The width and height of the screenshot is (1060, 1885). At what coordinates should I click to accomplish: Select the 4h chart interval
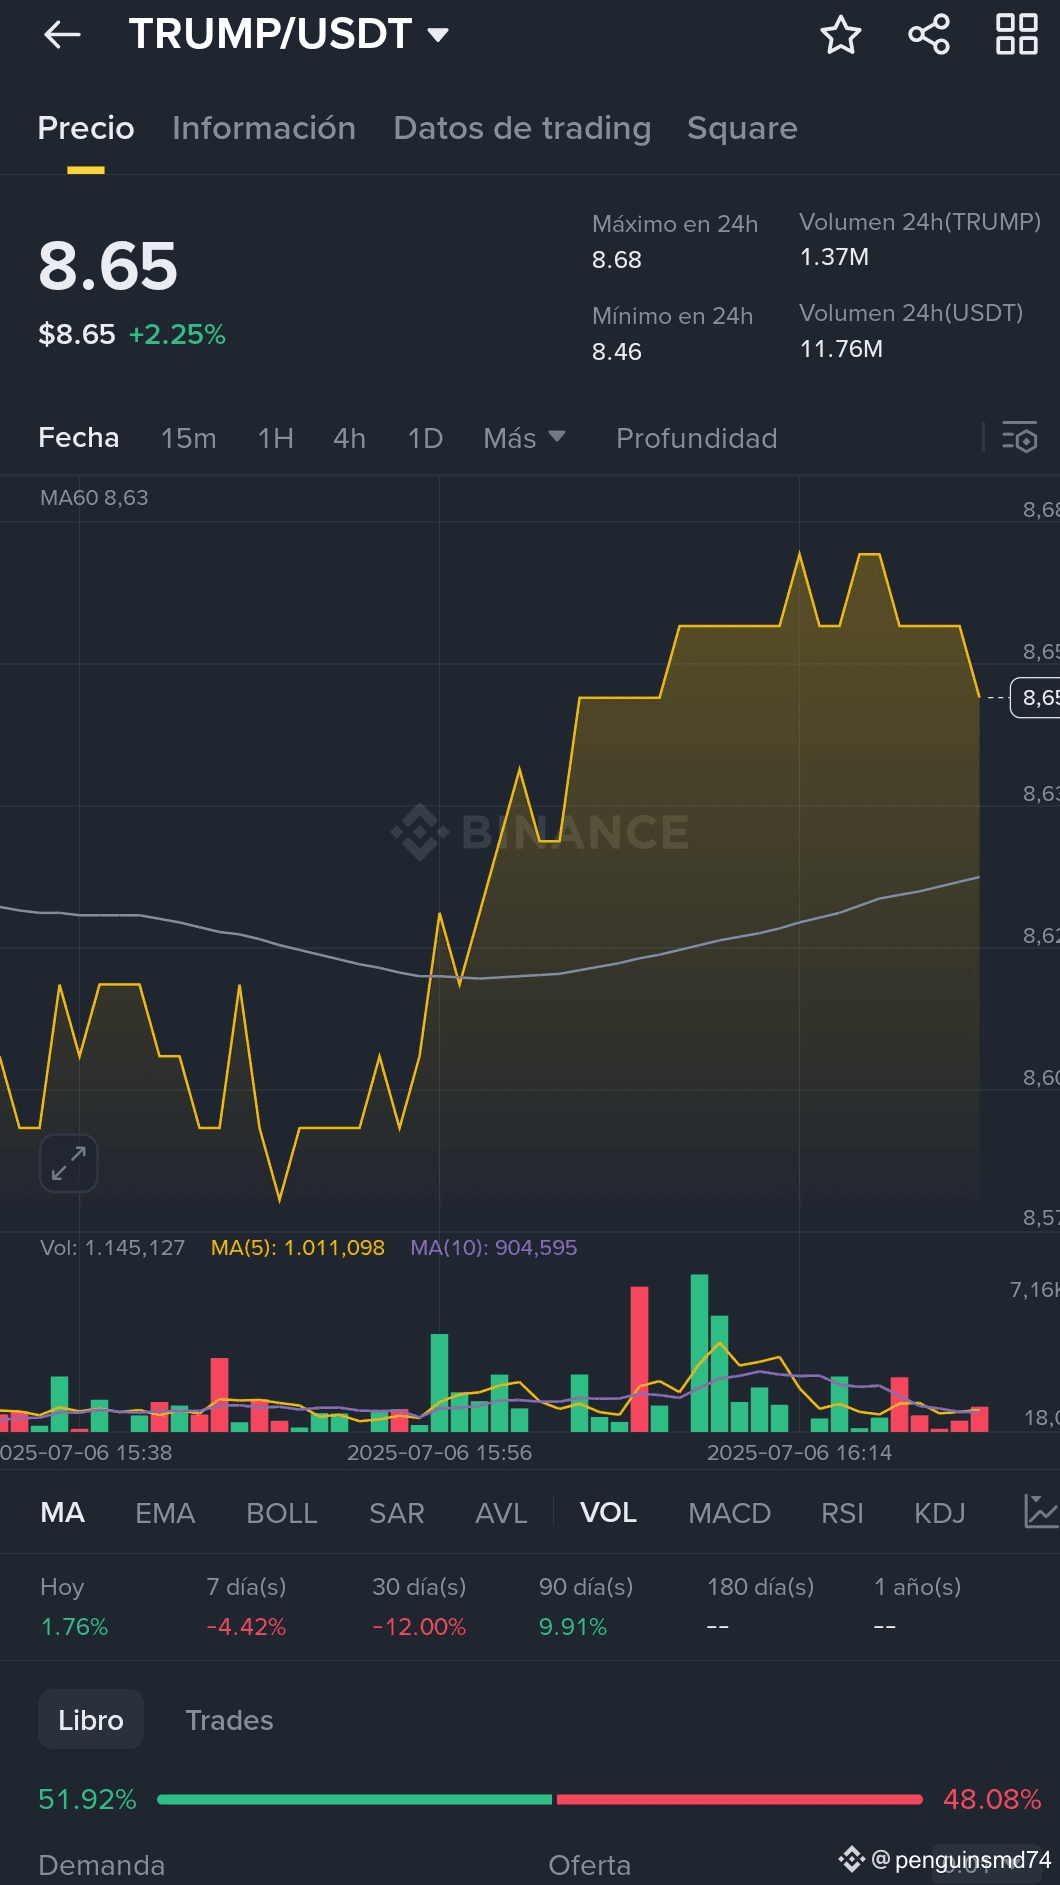click(349, 438)
